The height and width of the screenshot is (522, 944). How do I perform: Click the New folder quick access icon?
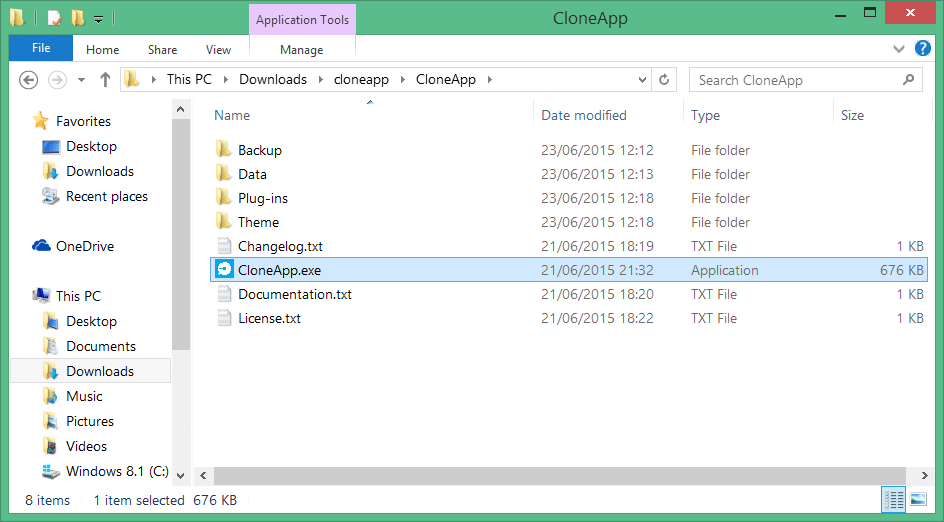tap(78, 19)
